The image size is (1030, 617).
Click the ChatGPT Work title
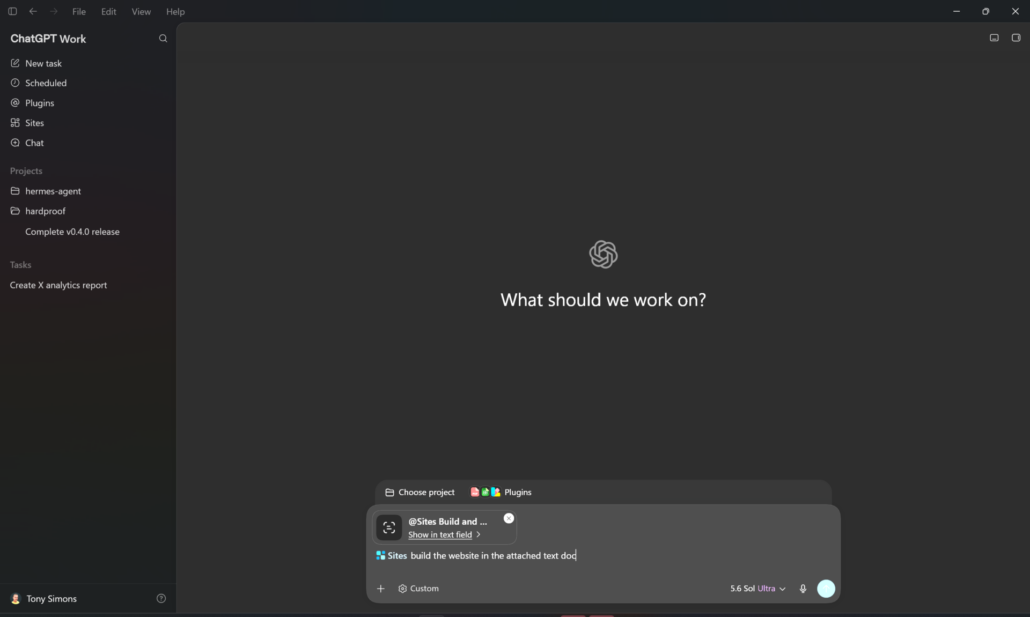click(48, 39)
